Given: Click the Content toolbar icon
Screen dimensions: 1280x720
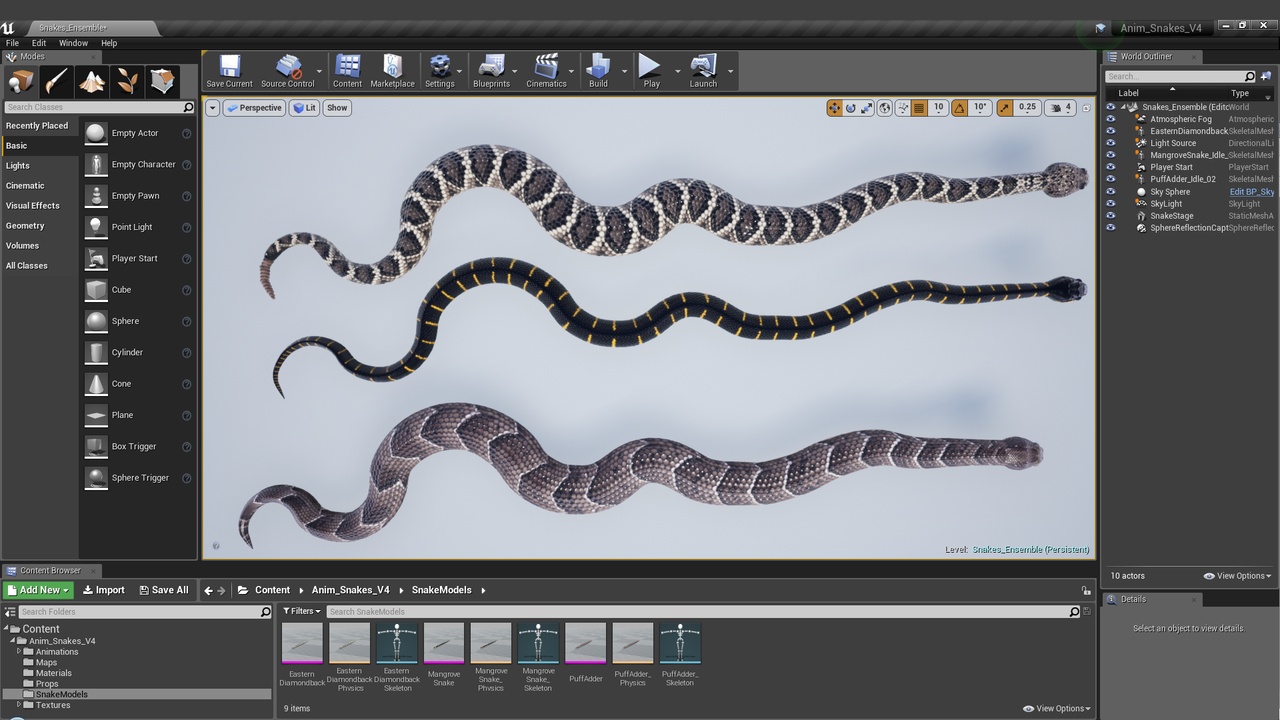Looking at the screenshot, I should coord(347,71).
